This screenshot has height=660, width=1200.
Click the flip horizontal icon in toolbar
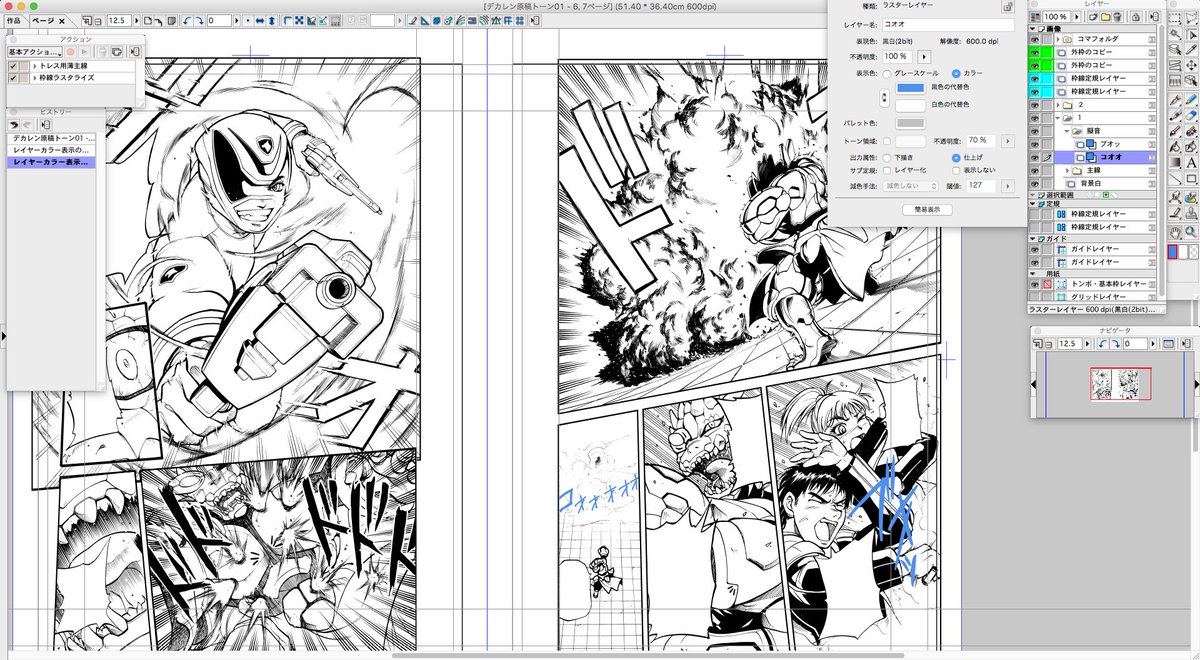click(259, 20)
